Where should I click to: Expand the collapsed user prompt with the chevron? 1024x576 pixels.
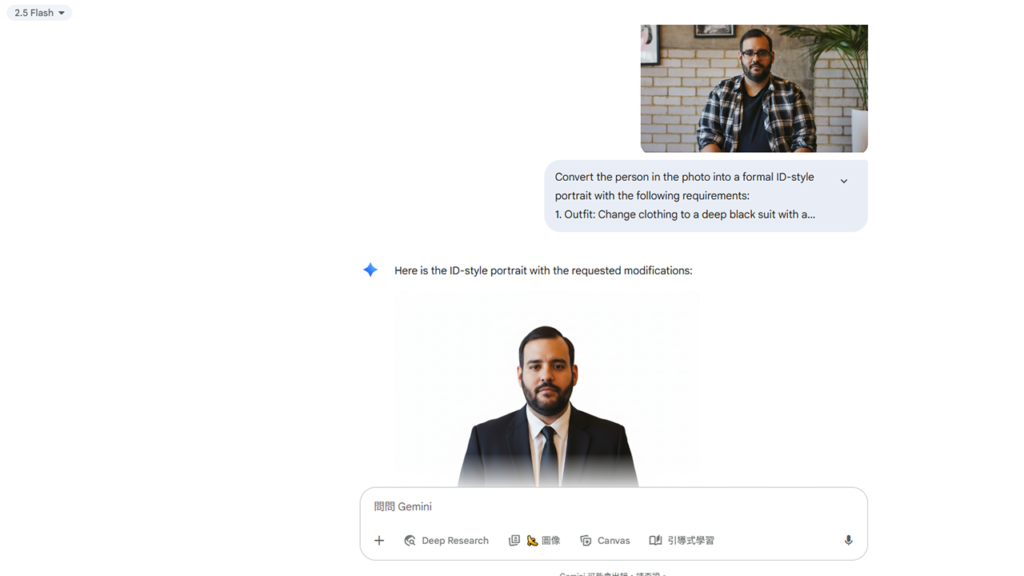coord(844,181)
